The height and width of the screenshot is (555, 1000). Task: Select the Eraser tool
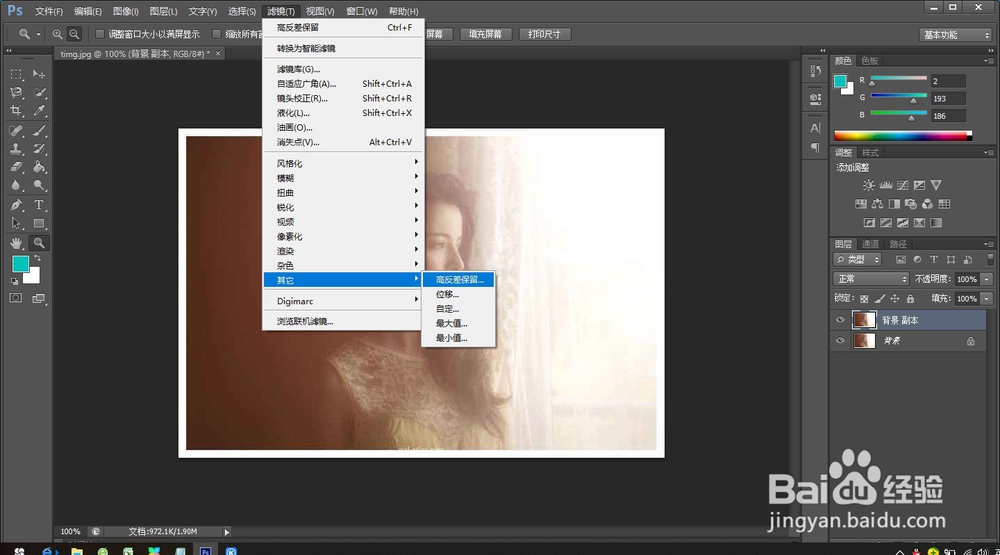16,167
